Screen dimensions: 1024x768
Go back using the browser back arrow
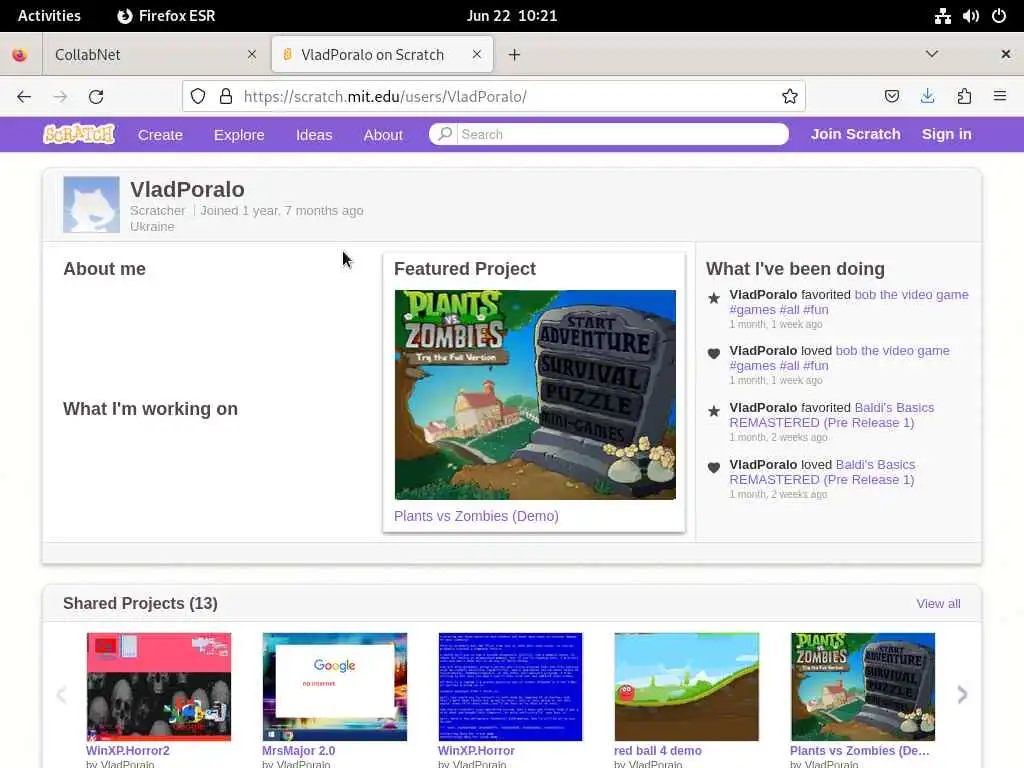click(x=24, y=97)
